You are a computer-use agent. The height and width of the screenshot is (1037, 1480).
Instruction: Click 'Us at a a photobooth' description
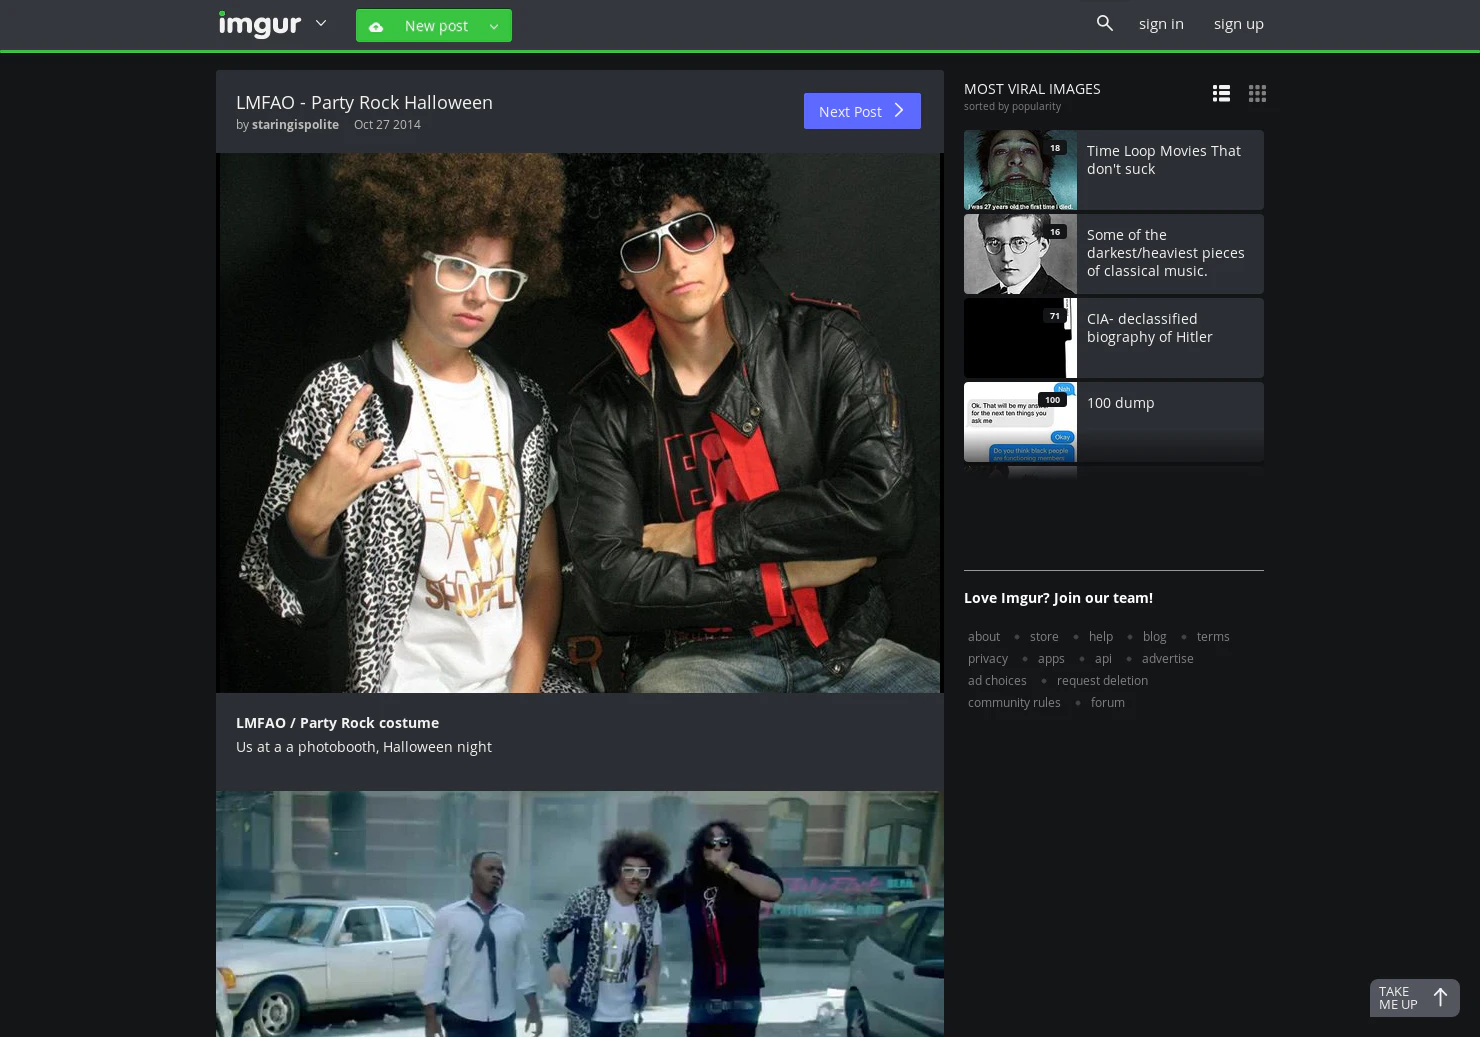click(x=364, y=747)
